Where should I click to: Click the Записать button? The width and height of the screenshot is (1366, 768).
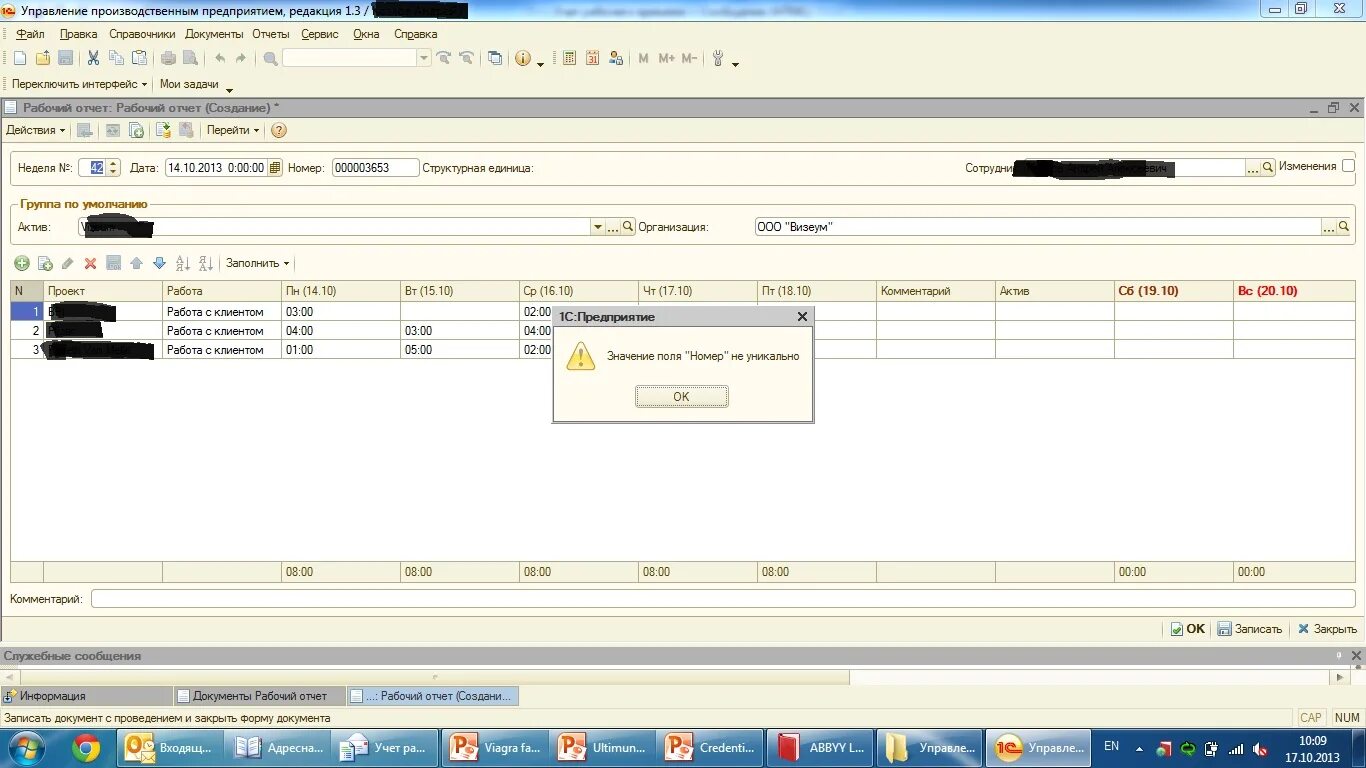tap(1249, 629)
